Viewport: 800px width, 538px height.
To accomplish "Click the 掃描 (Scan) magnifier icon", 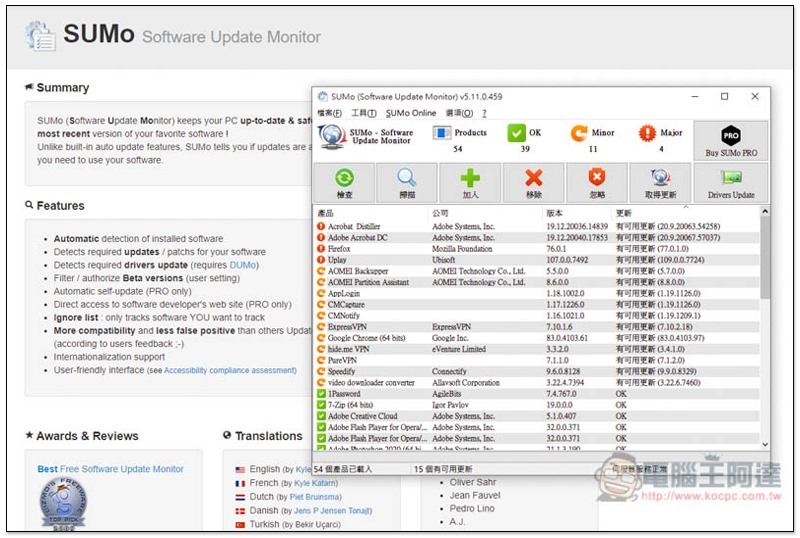I will pos(407,178).
